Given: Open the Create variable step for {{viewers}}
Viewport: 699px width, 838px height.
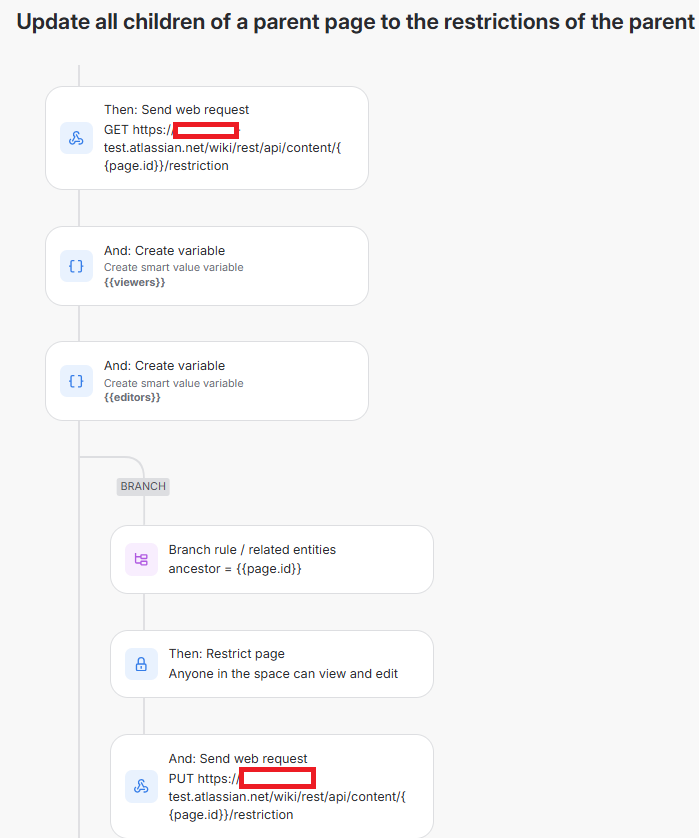Looking at the screenshot, I should click(x=207, y=266).
